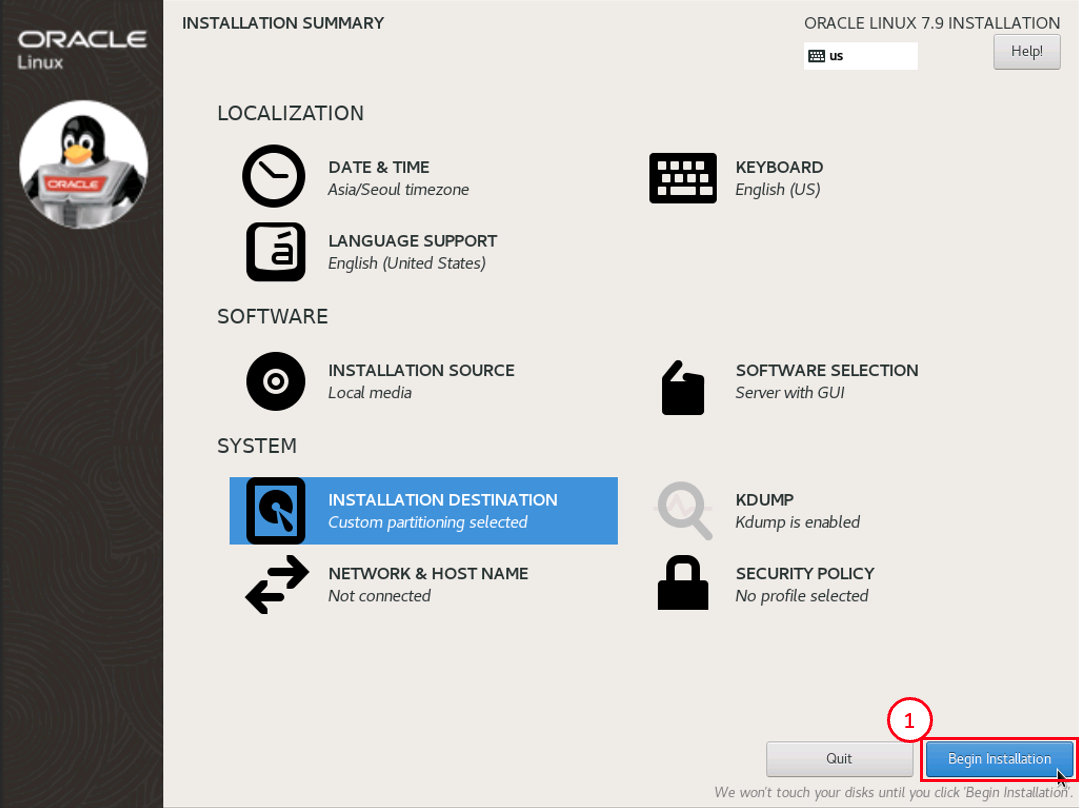Viewport: 1079px width, 808px height.
Task: Open Installation Source disc icon
Action: 275,381
